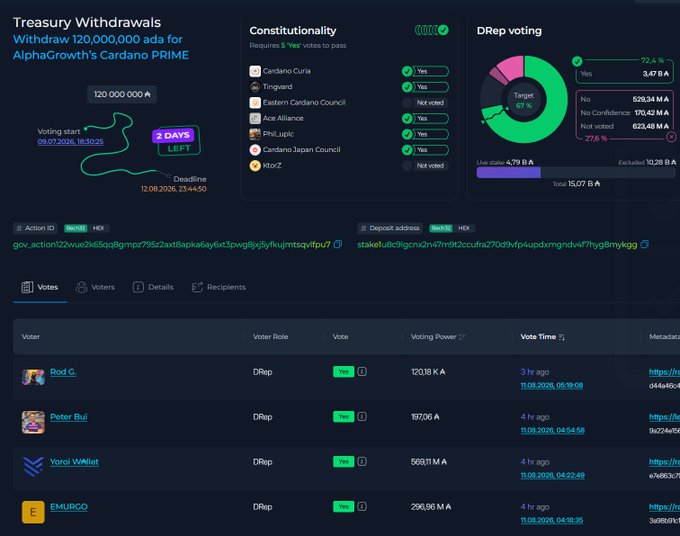Open voting start date 09.07.2026 link

click(70, 141)
